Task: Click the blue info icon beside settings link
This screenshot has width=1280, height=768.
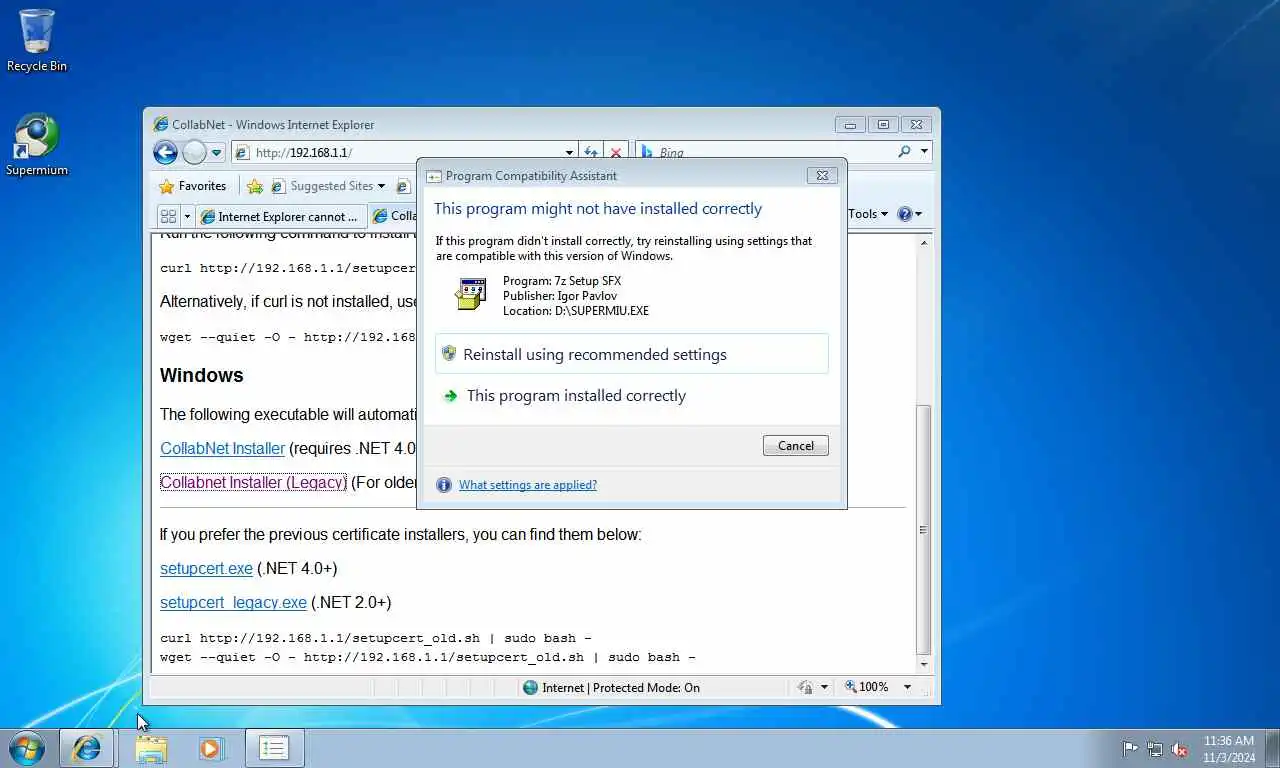Action: click(x=444, y=485)
